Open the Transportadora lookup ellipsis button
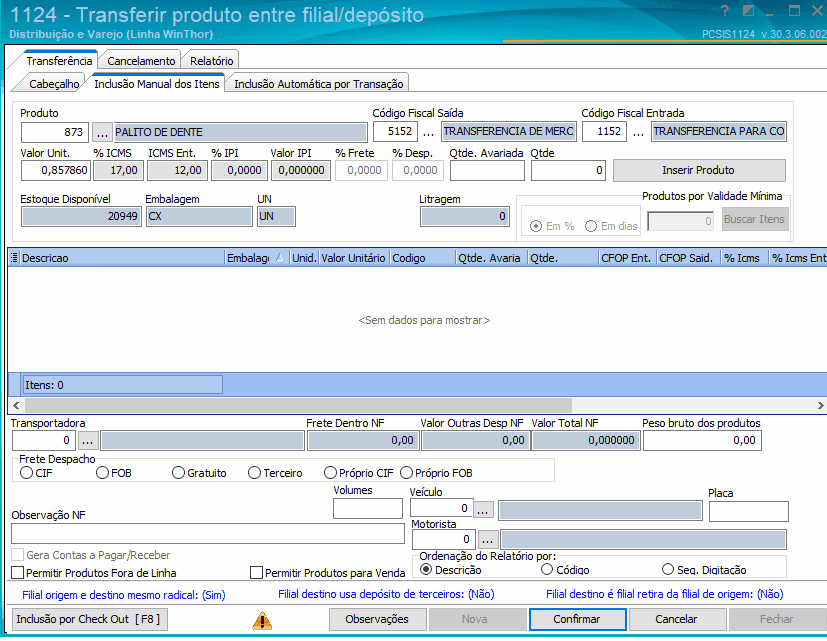This screenshot has height=641, width=827. [x=88, y=441]
